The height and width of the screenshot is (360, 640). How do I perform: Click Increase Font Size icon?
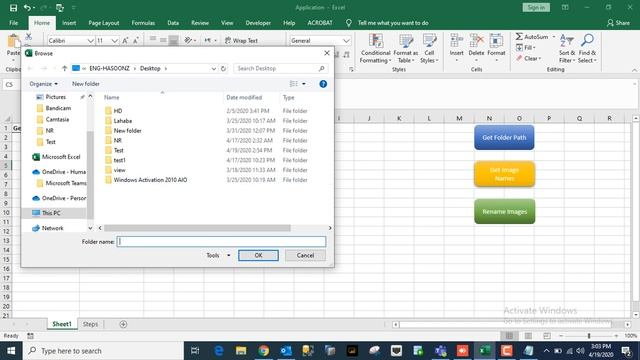click(x=125, y=40)
